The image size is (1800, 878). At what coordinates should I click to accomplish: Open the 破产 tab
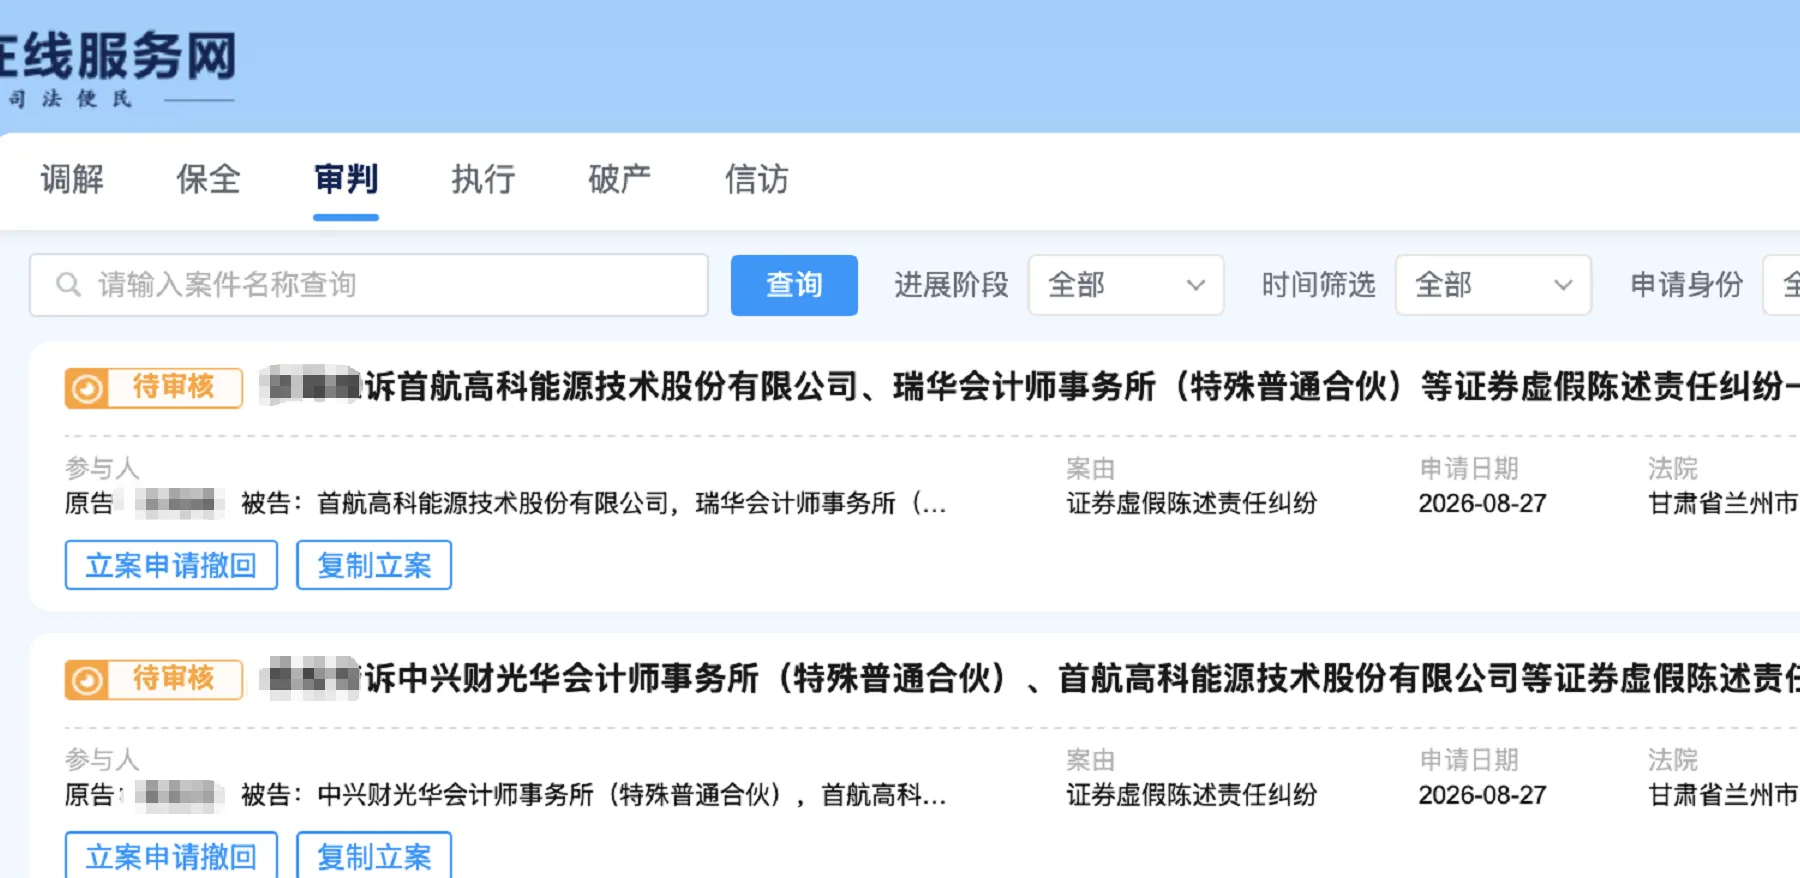tap(619, 179)
